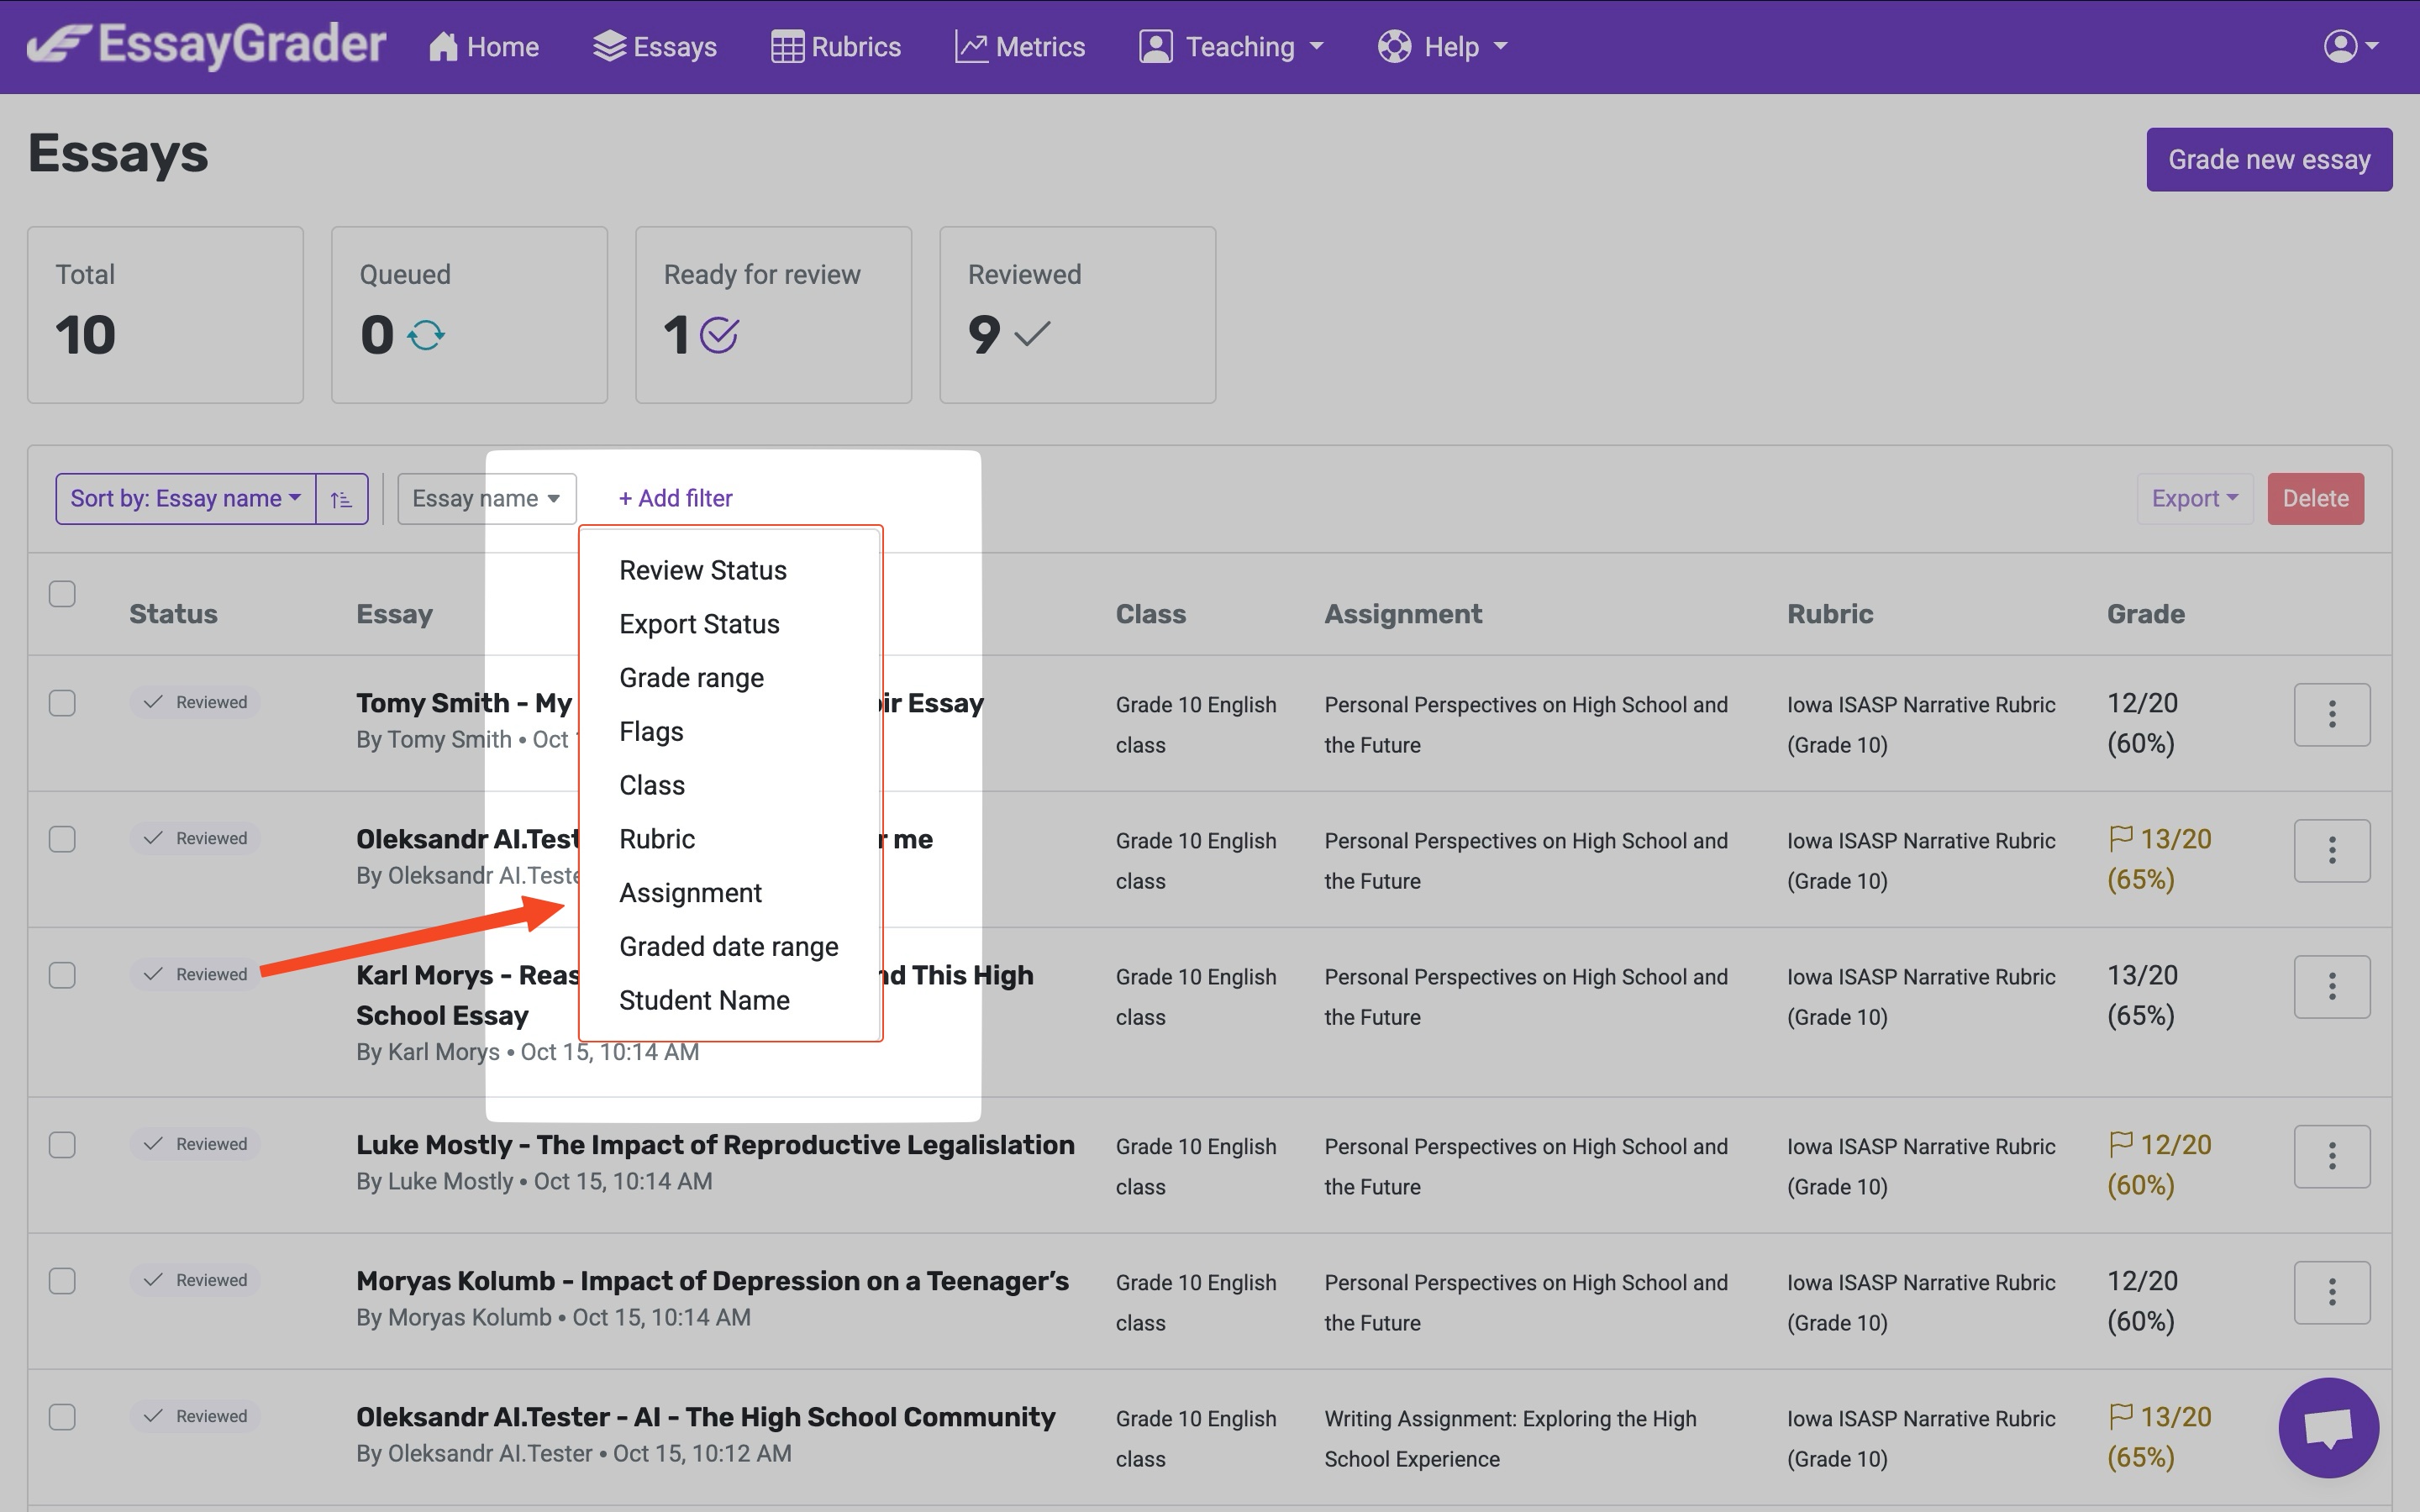This screenshot has width=2420, height=1512.
Task: Open the Luke Mostly essay title
Action: (x=715, y=1145)
